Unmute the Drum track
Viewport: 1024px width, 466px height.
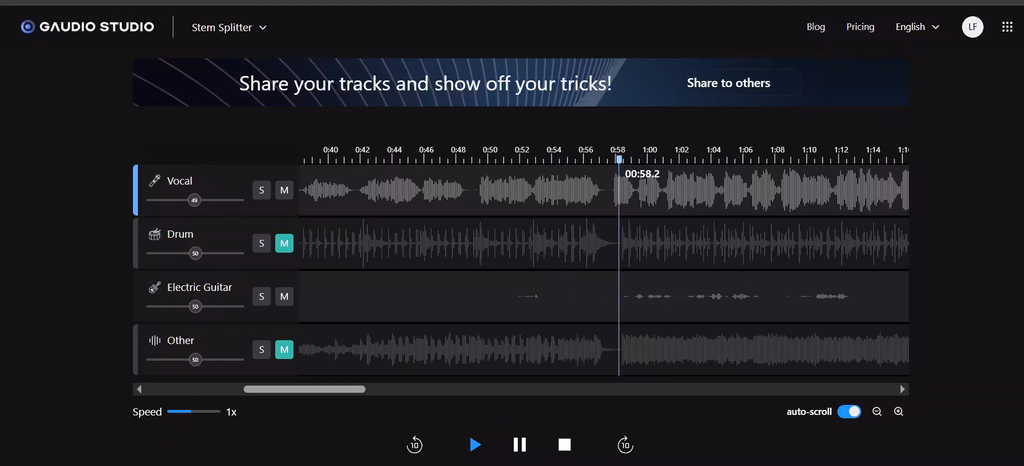pyautogui.click(x=284, y=243)
